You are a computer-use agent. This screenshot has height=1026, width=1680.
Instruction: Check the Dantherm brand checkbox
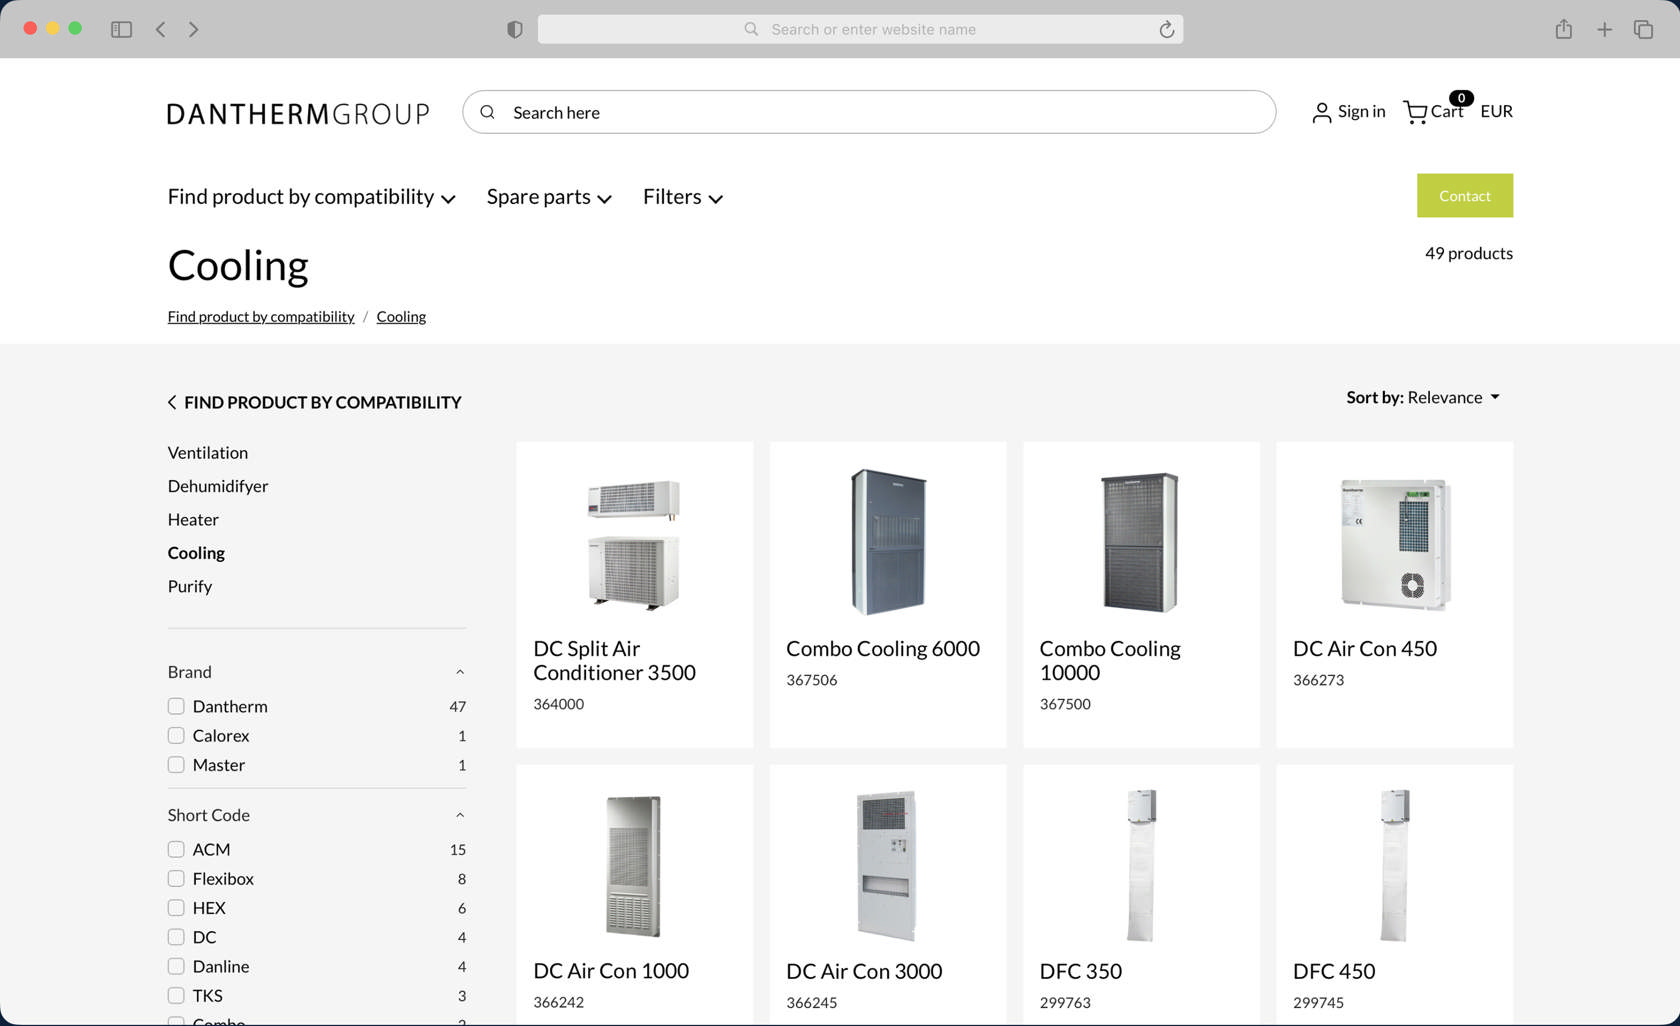[176, 706]
